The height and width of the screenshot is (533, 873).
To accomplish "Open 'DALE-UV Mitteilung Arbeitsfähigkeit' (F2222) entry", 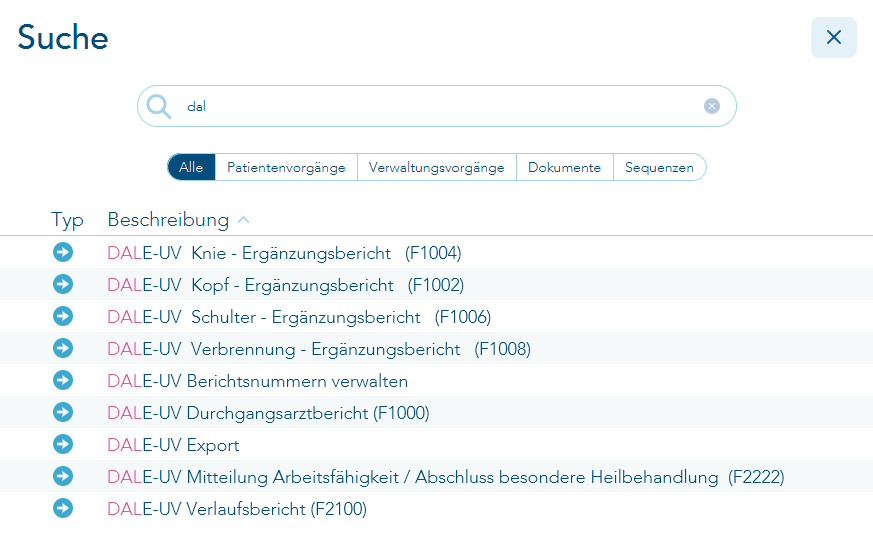I will tap(446, 477).
